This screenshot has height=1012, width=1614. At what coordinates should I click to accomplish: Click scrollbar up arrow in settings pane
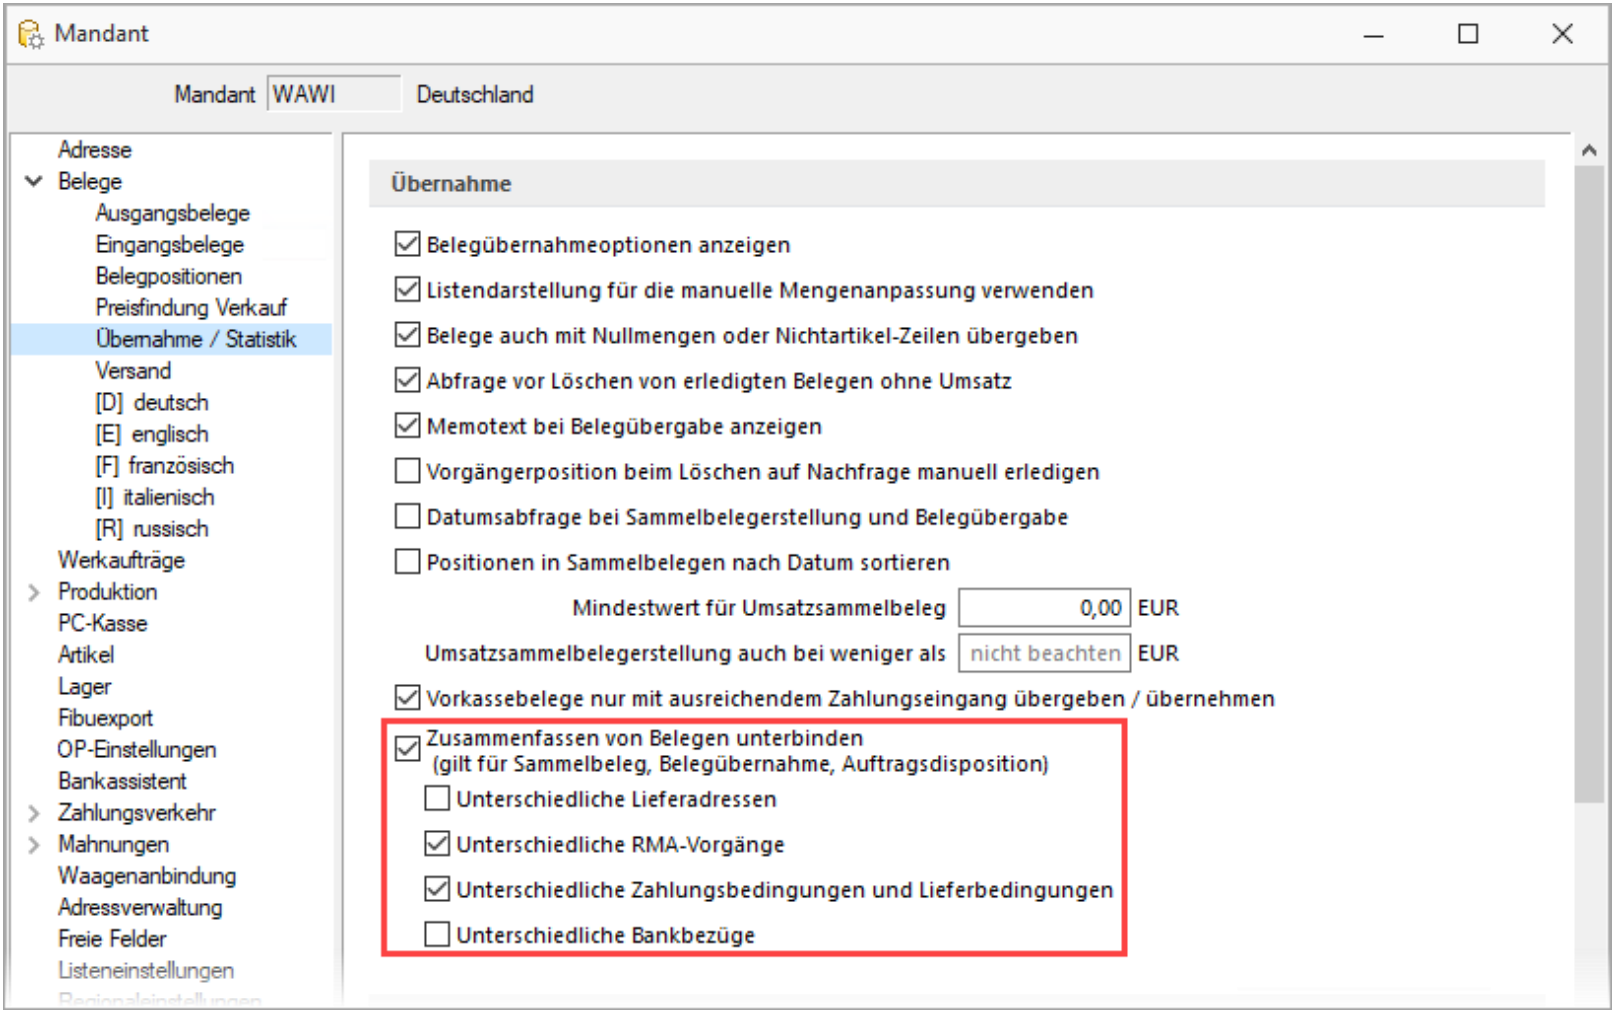coord(1589,150)
